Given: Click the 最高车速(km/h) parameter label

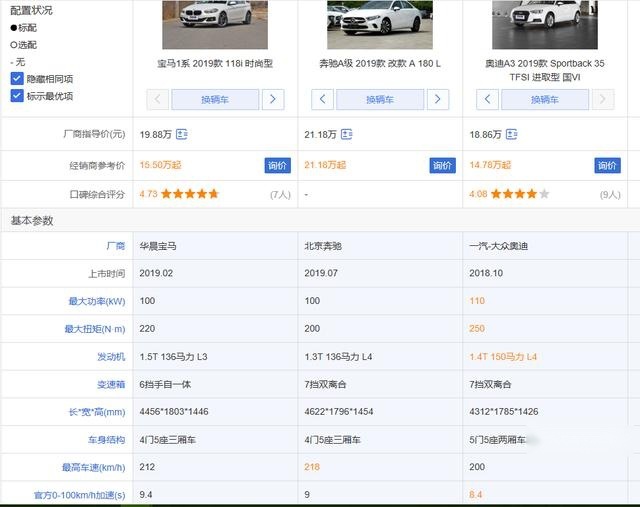Looking at the screenshot, I should (93, 467).
